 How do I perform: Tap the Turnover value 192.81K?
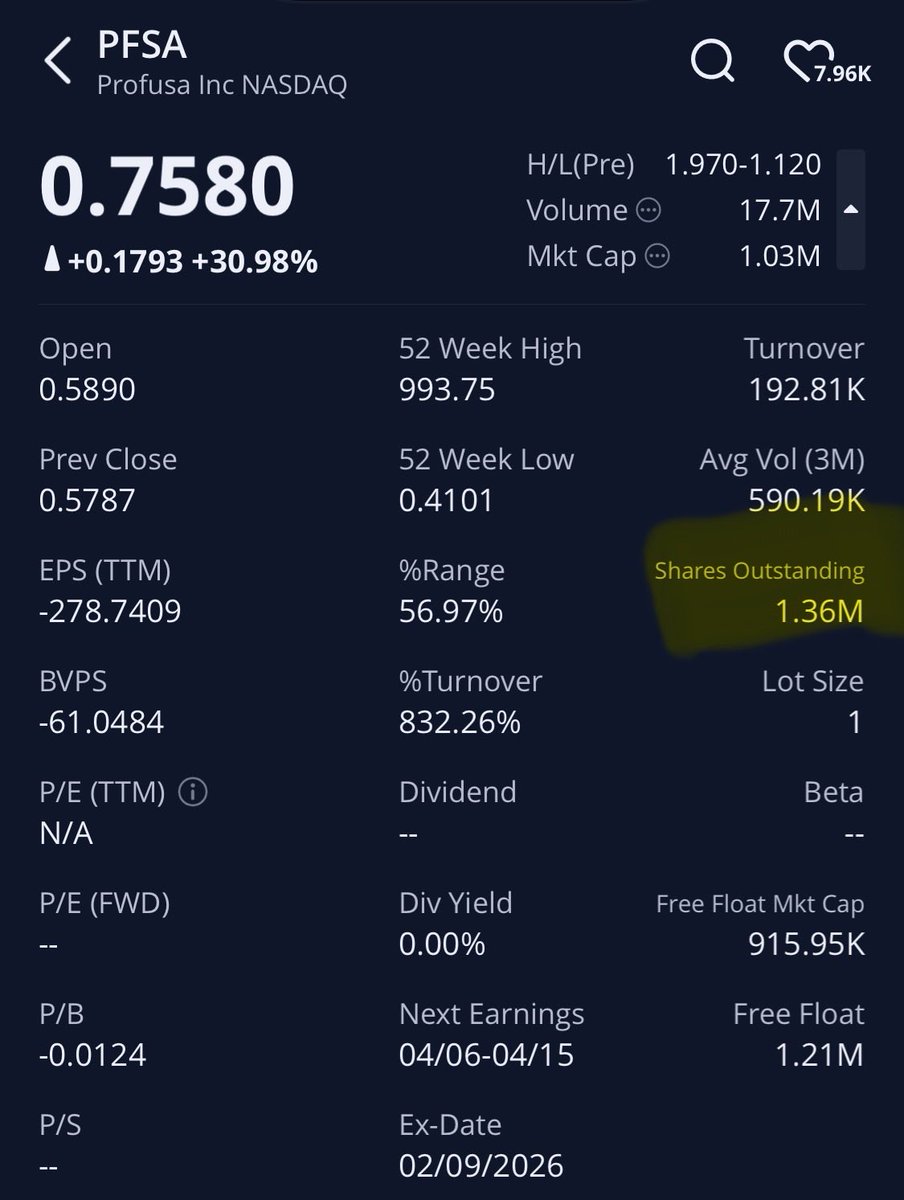click(x=807, y=389)
